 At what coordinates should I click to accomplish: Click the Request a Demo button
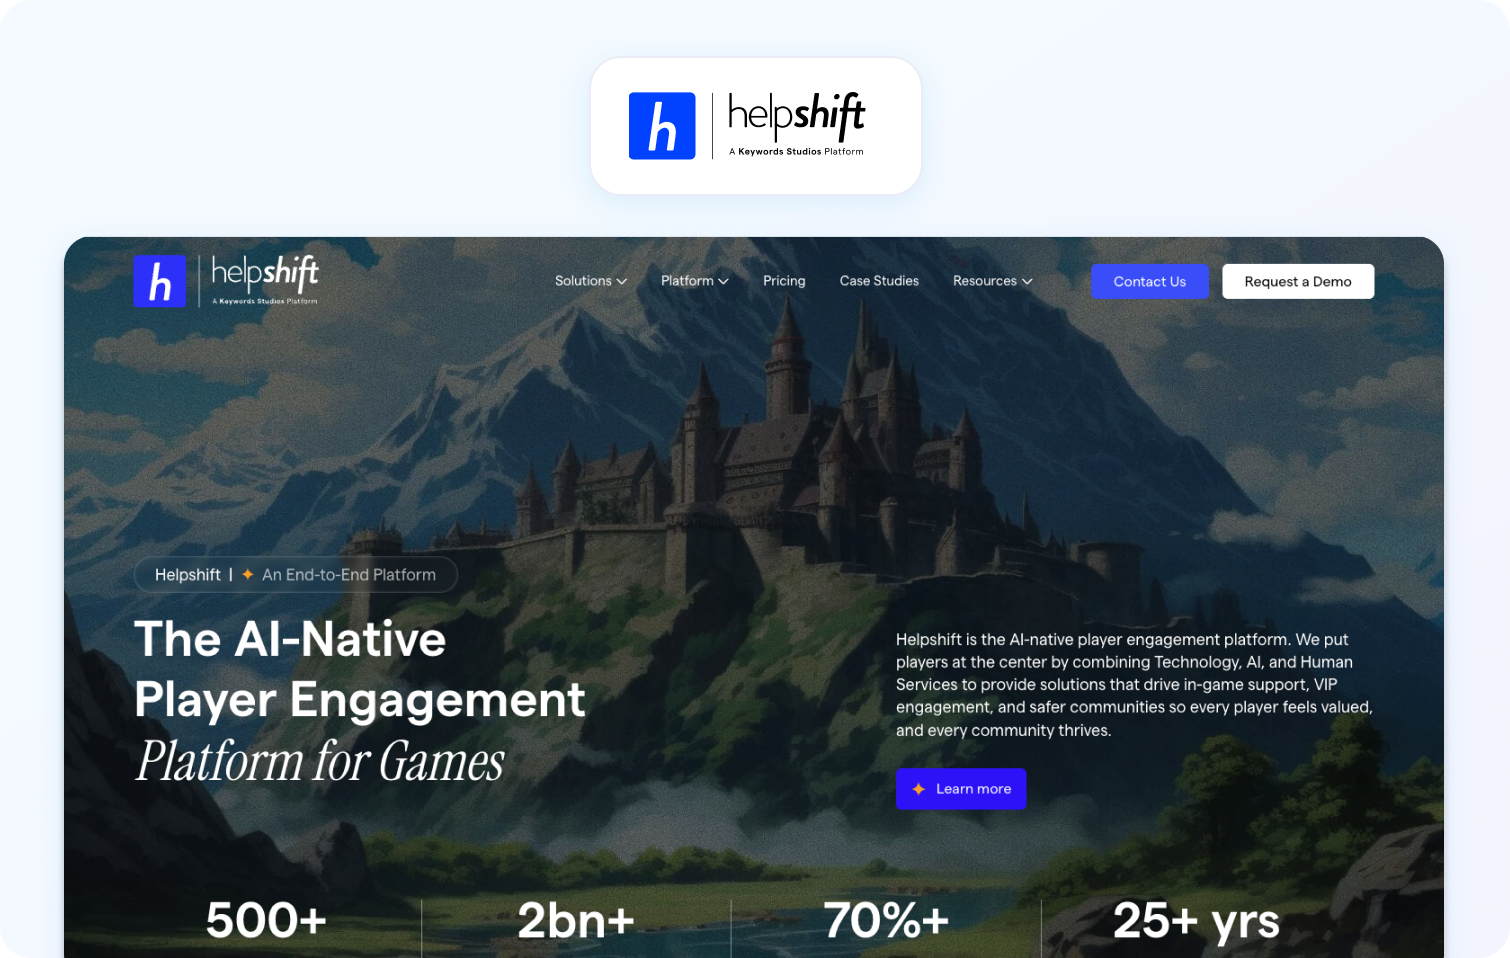1298,282
